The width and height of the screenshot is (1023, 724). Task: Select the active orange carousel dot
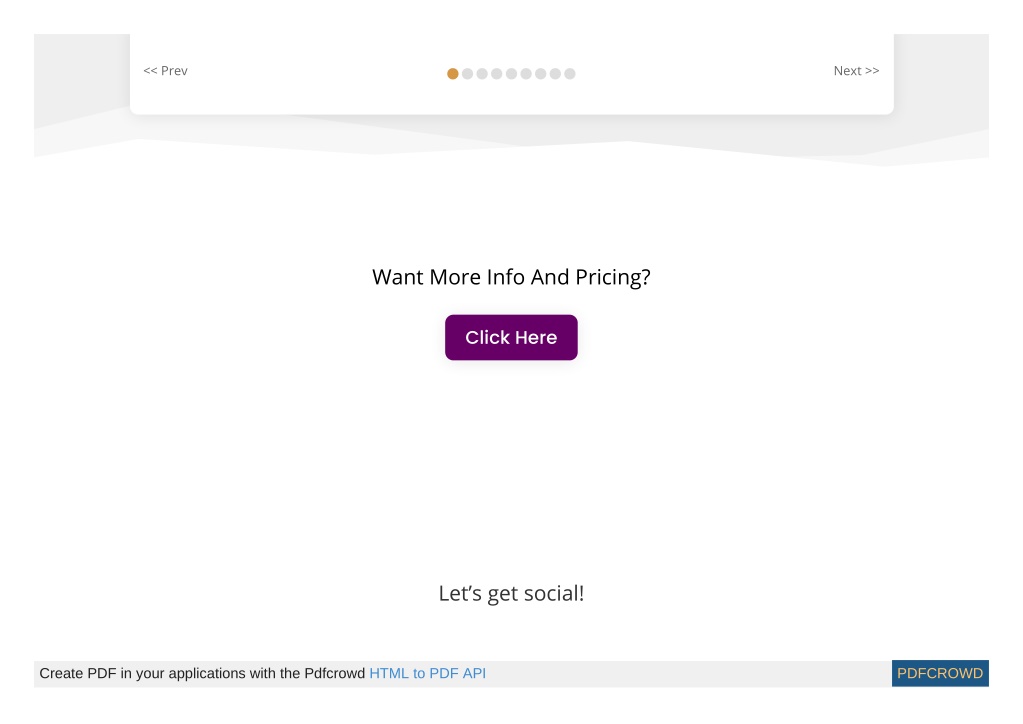[x=452, y=74]
